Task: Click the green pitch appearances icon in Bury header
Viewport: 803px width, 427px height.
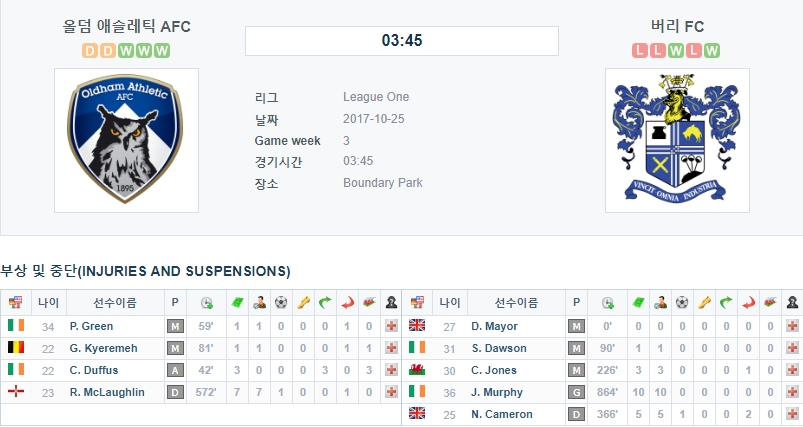Action: point(638,303)
